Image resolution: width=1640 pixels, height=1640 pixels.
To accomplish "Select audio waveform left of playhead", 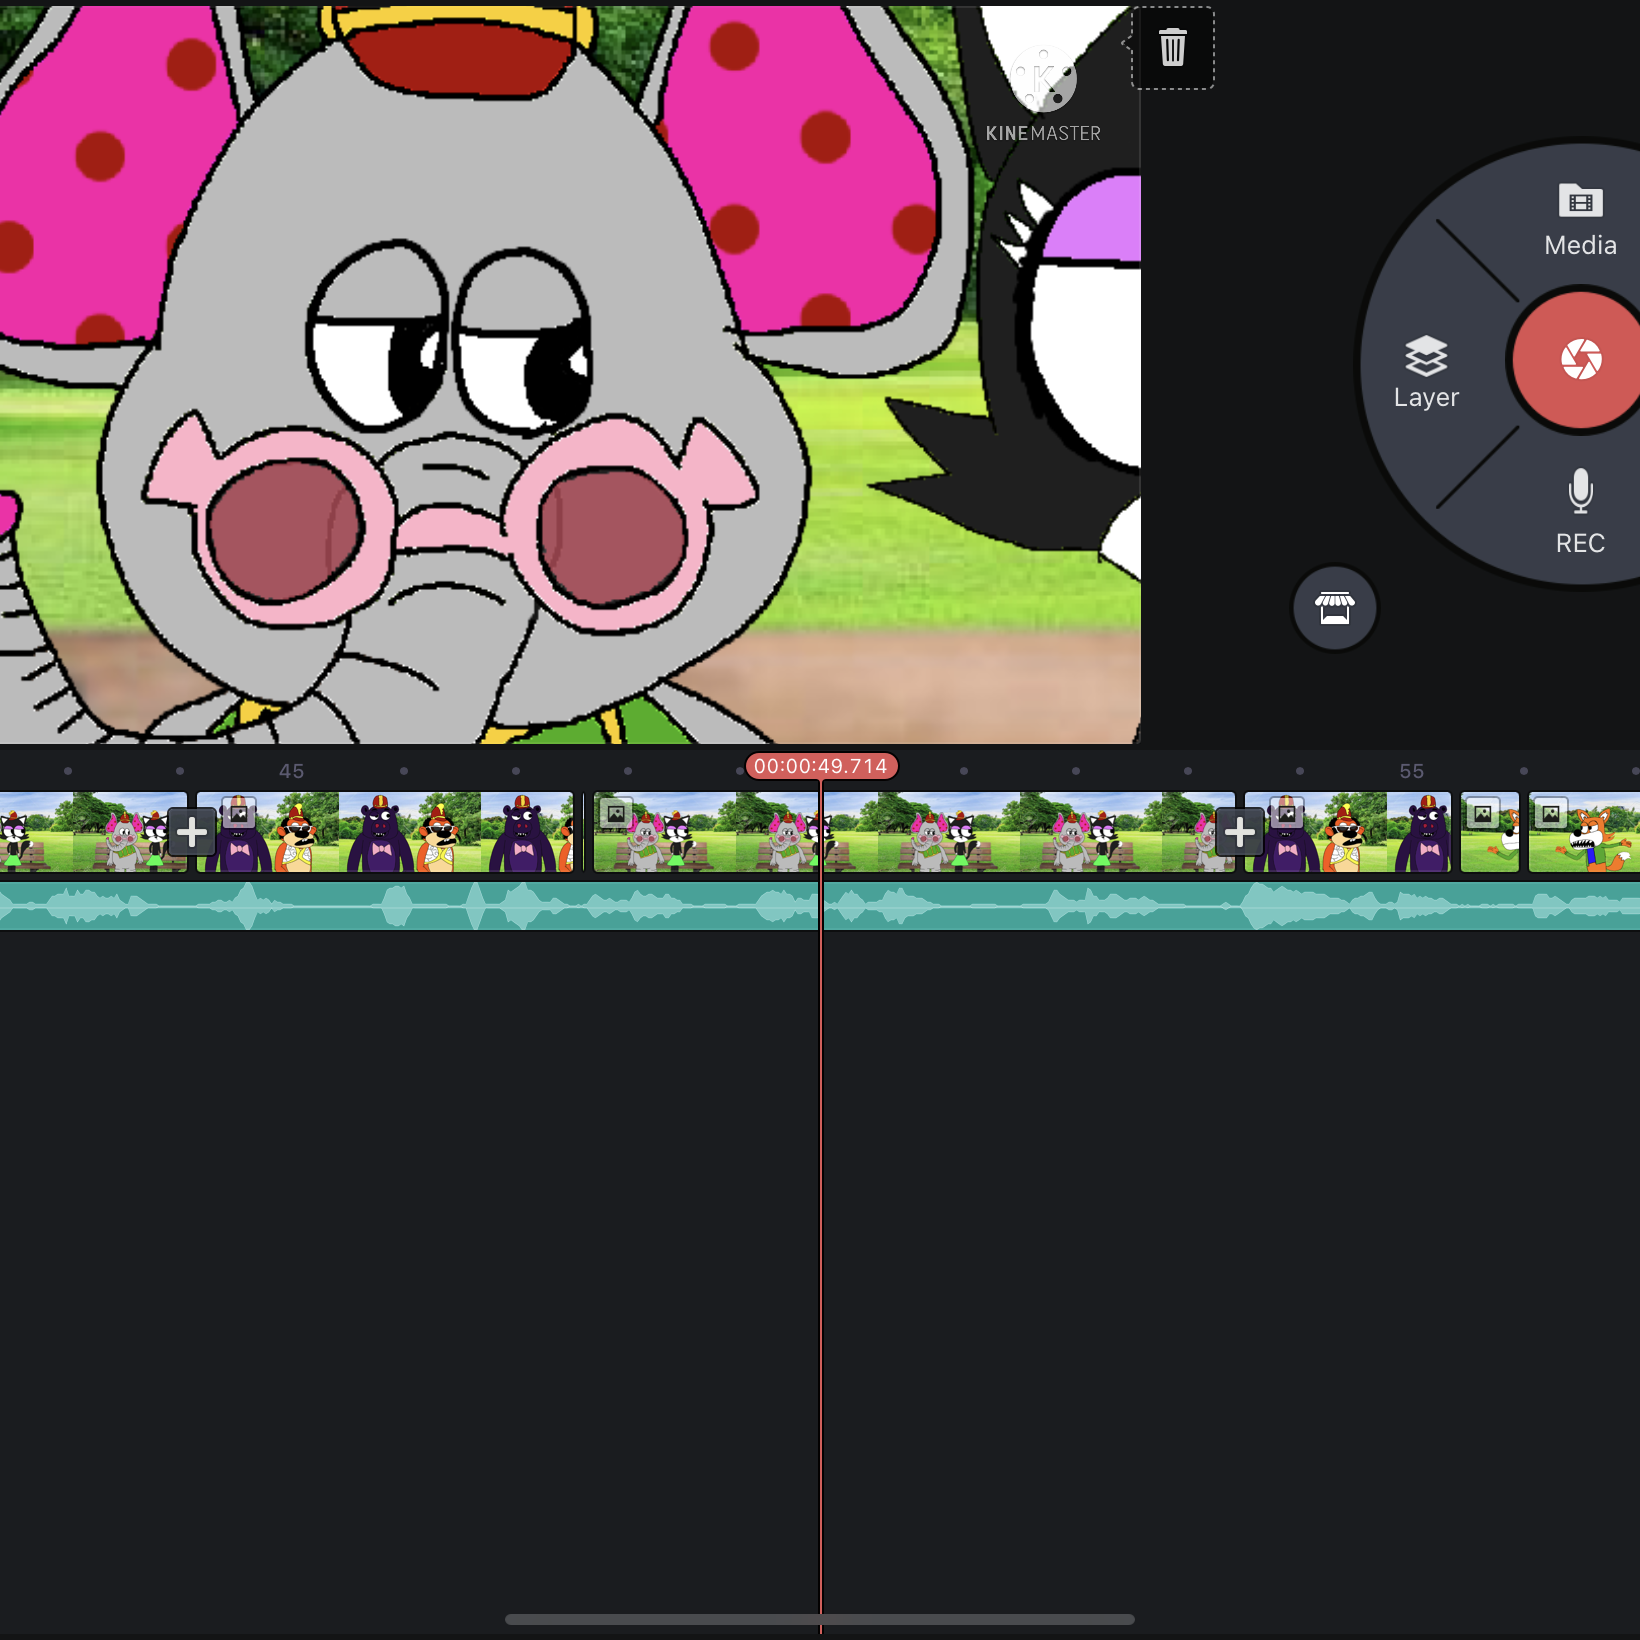I will coord(400,906).
